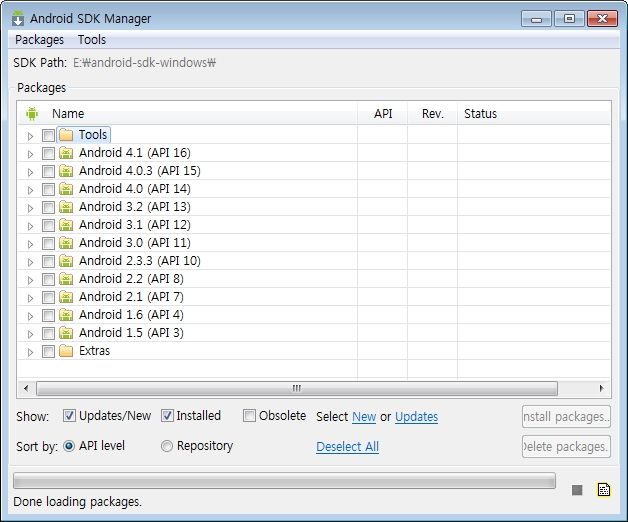The height and width of the screenshot is (522, 628).
Task: Click the Deselect All link
Action: click(347, 446)
